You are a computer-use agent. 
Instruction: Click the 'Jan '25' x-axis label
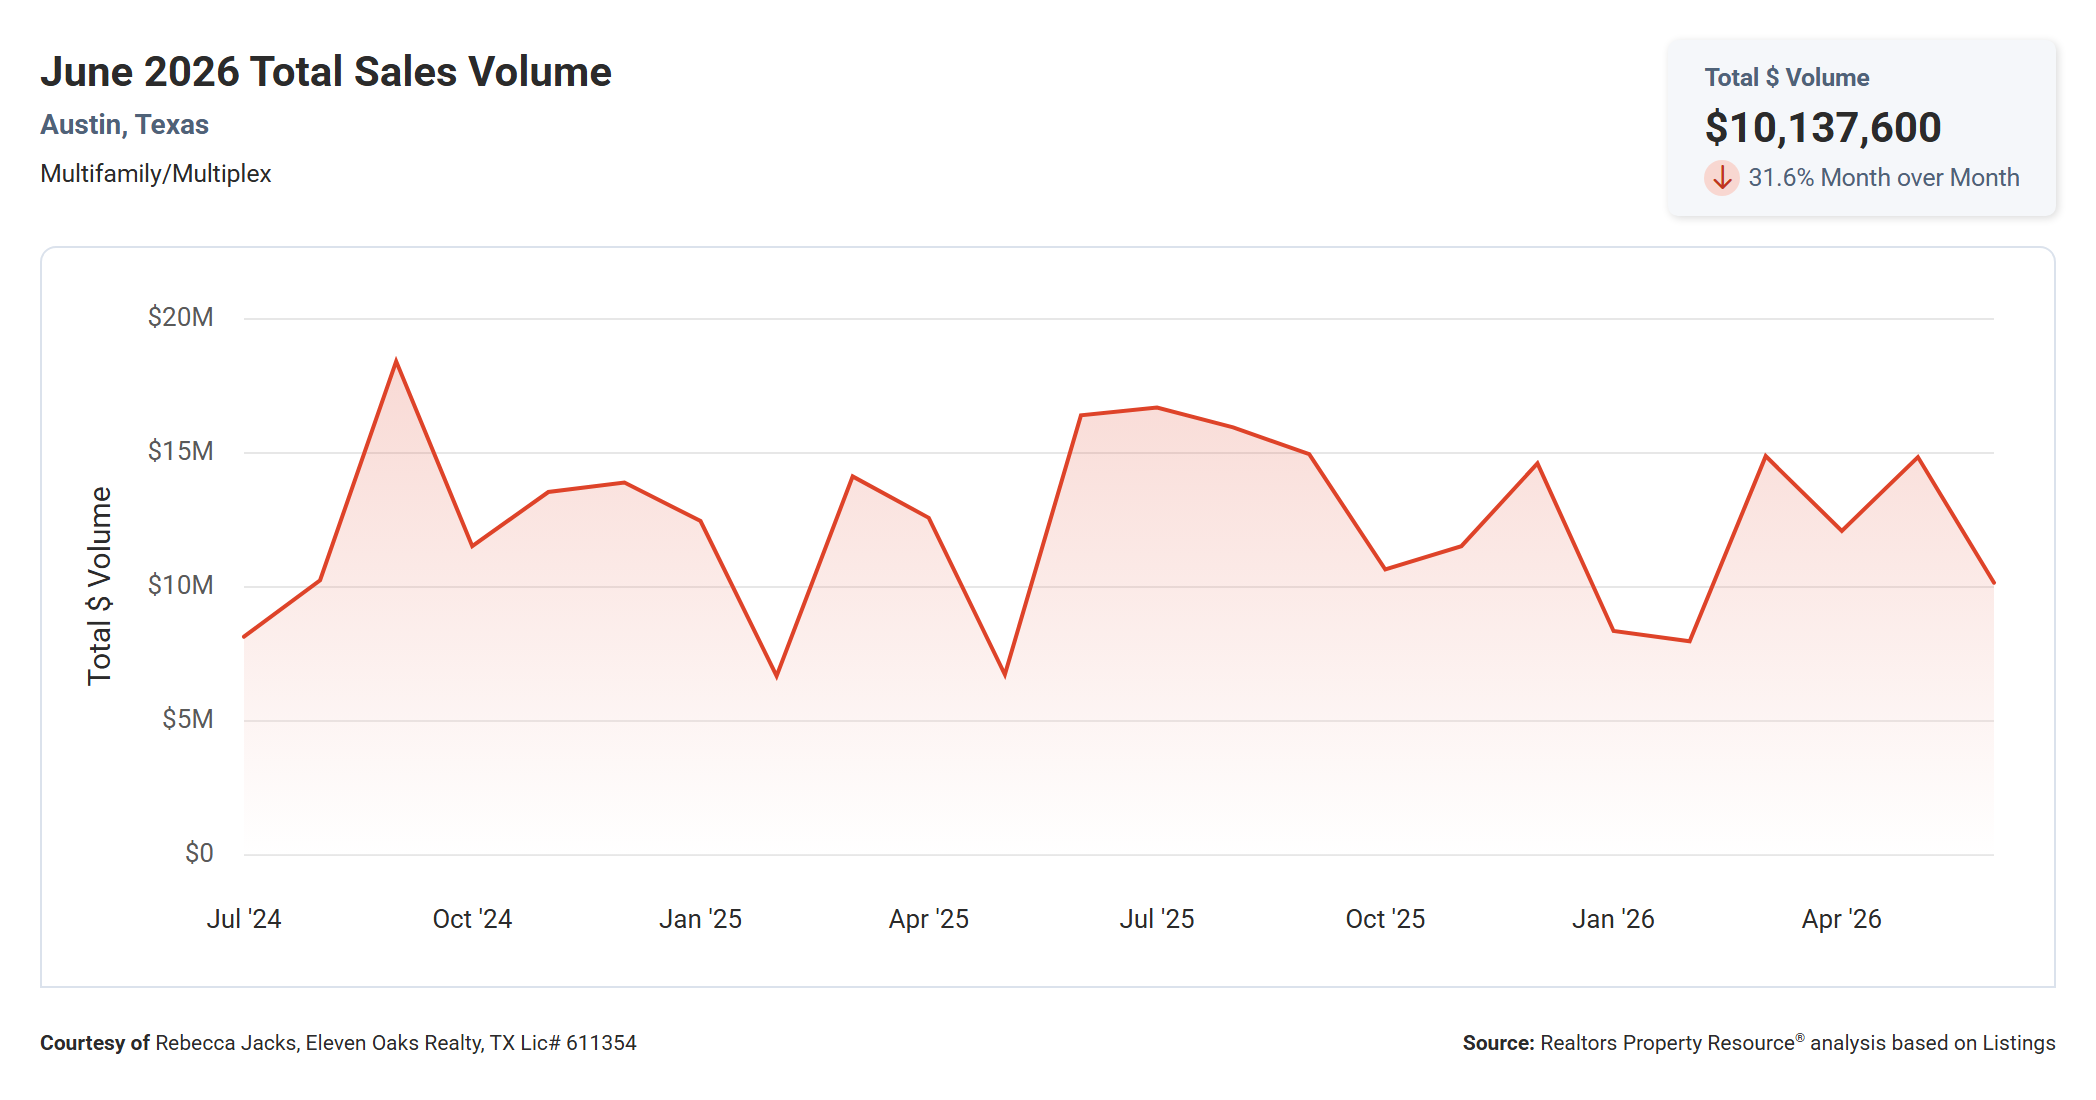pos(700,919)
